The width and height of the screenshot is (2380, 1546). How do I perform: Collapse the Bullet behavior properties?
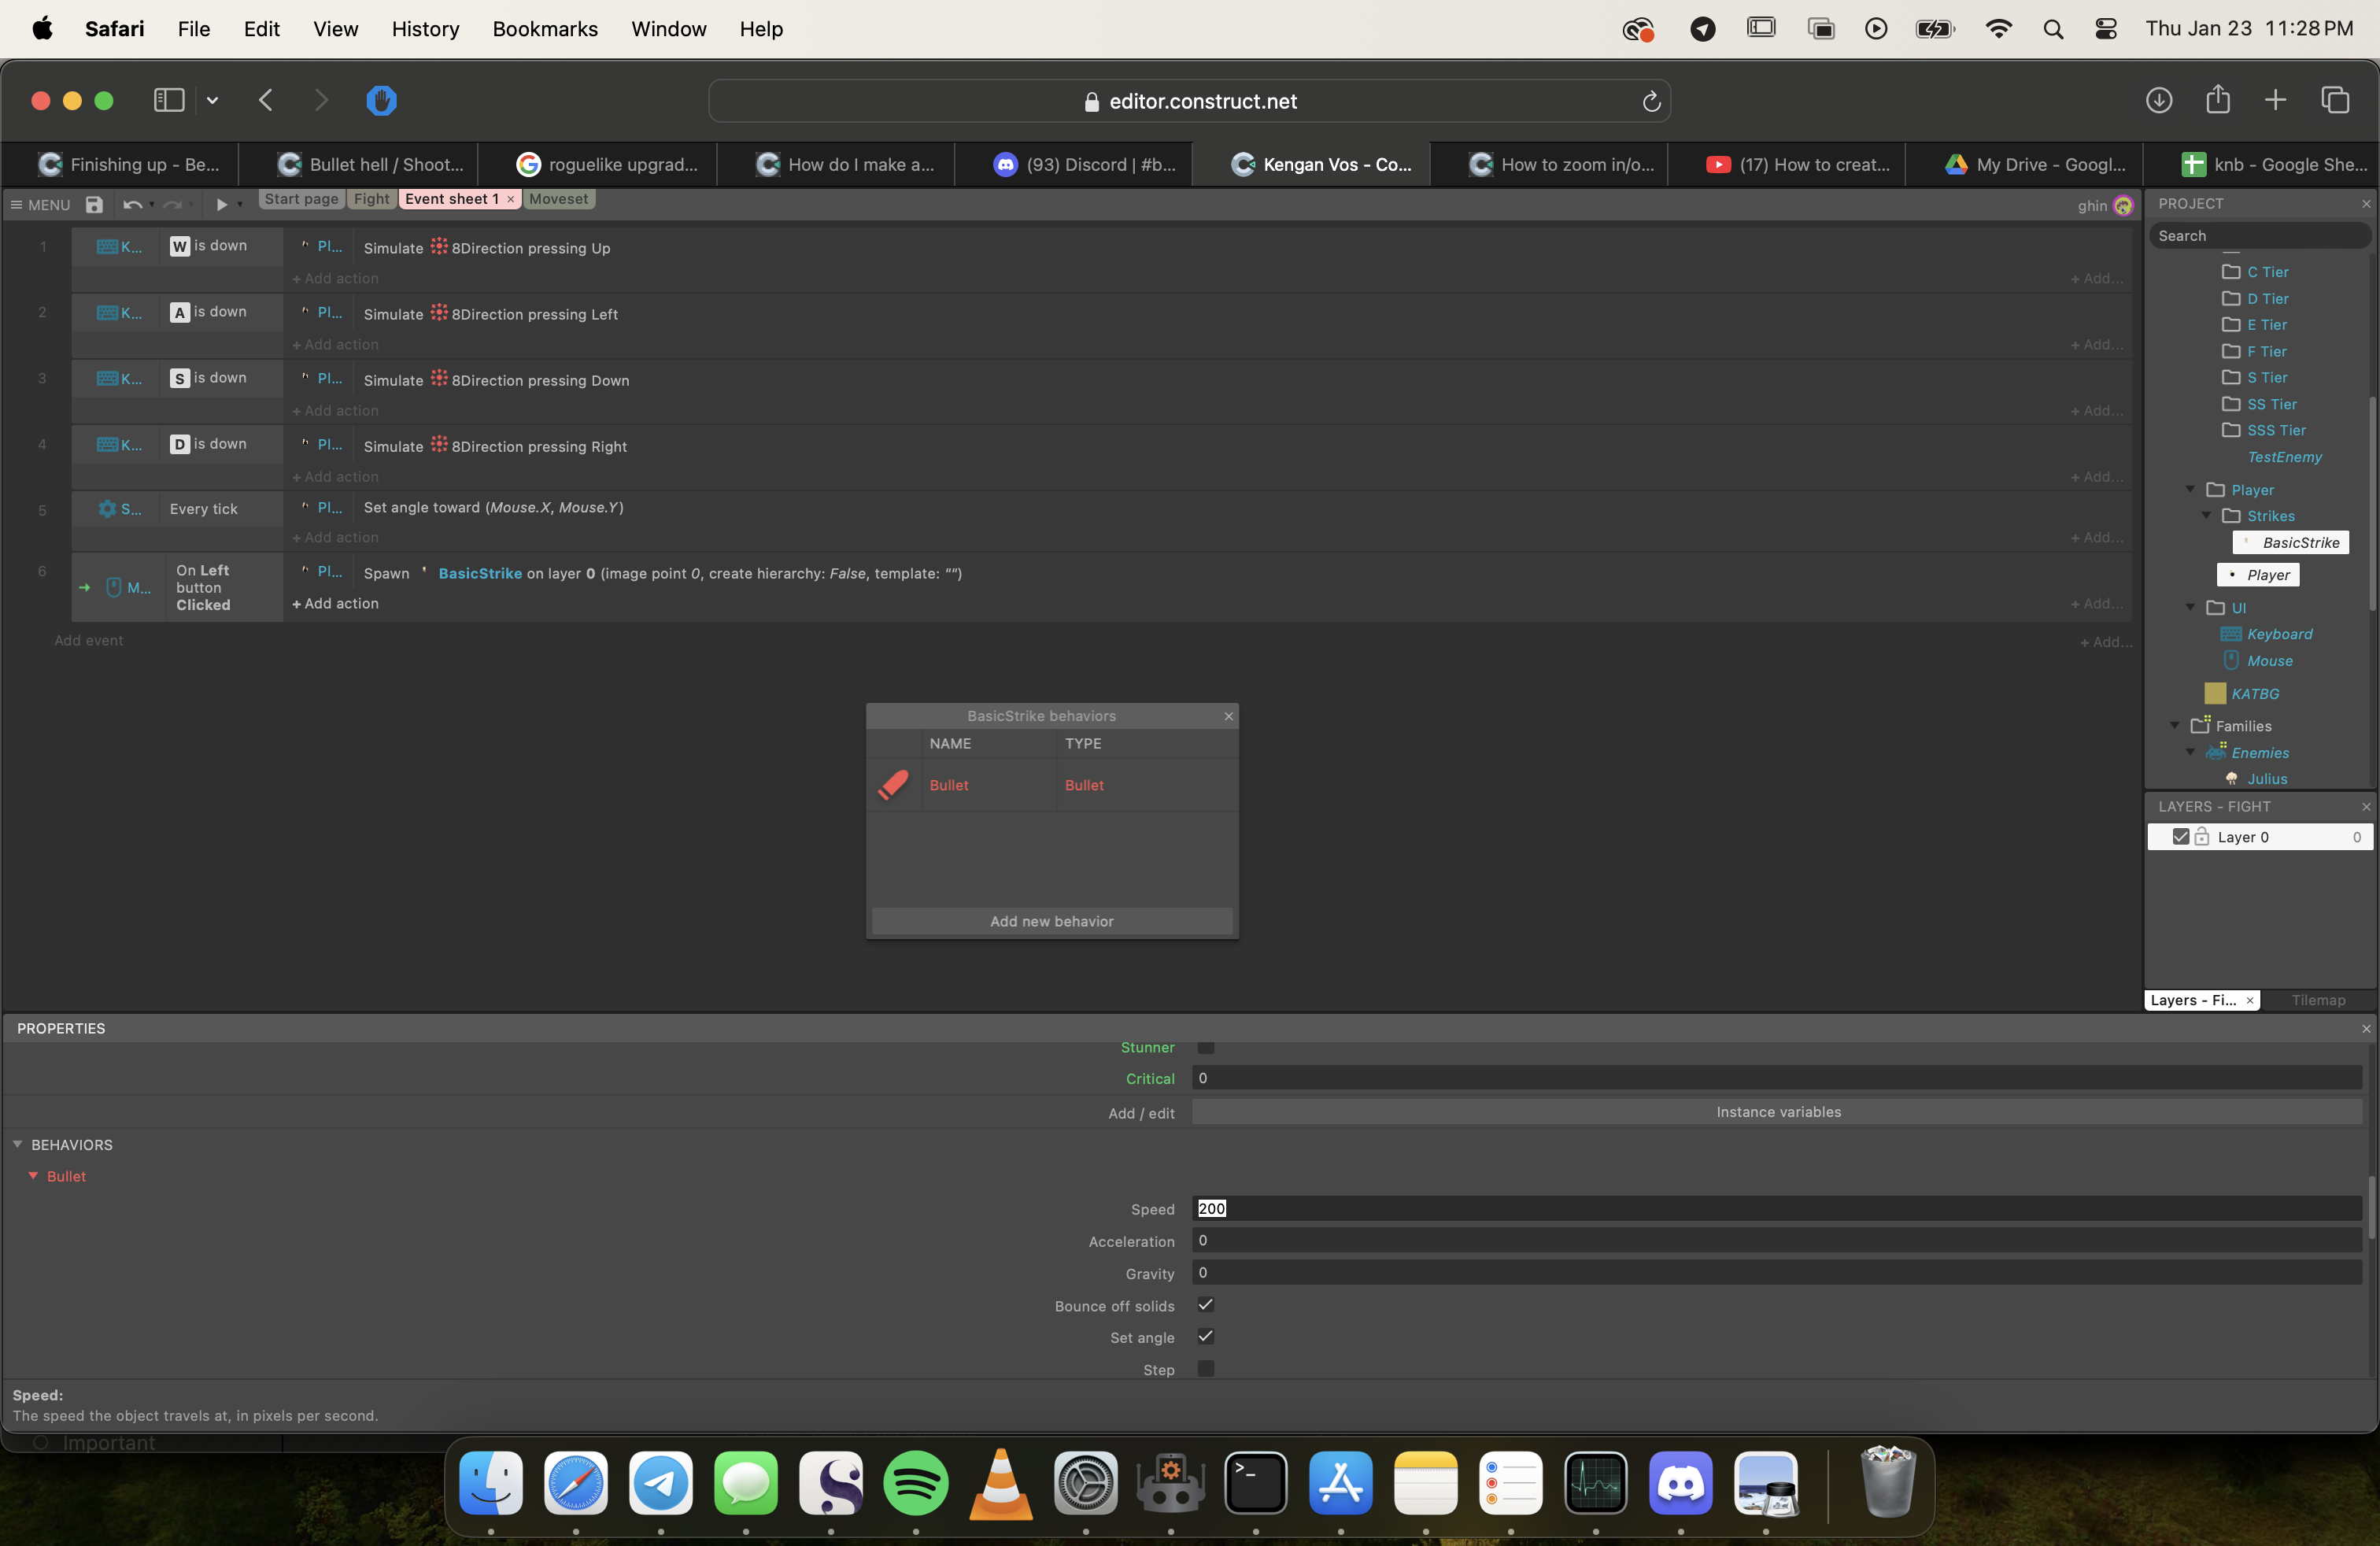coord(33,1176)
